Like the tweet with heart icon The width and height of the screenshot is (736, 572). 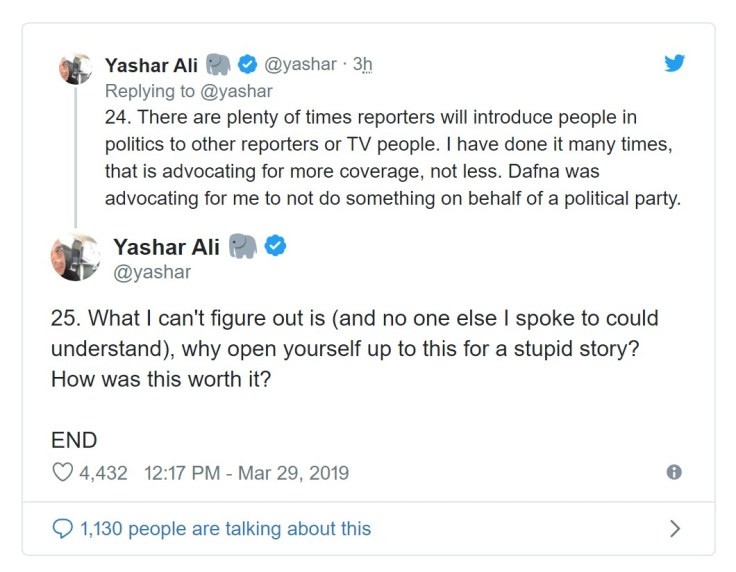(x=62, y=473)
